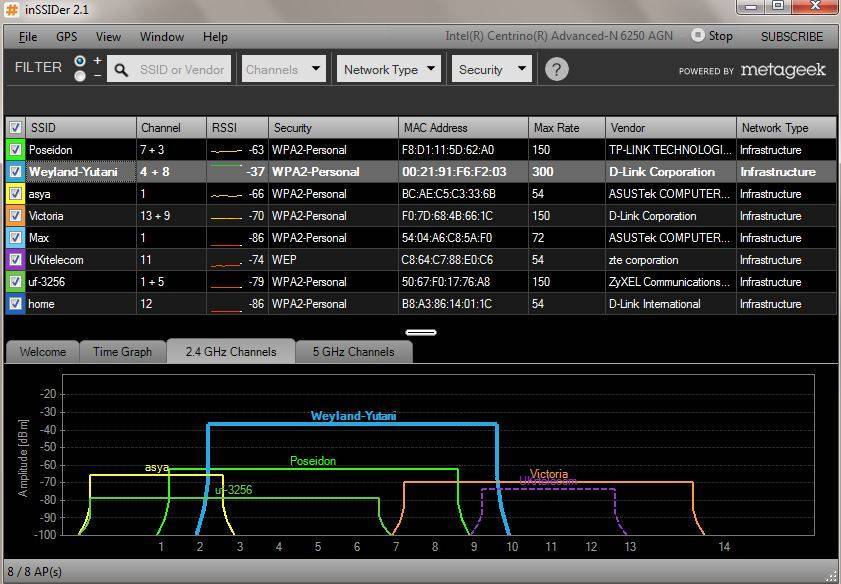The image size is (841, 584).
Task: Select the plus filter radio button
Action: click(x=80, y=61)
